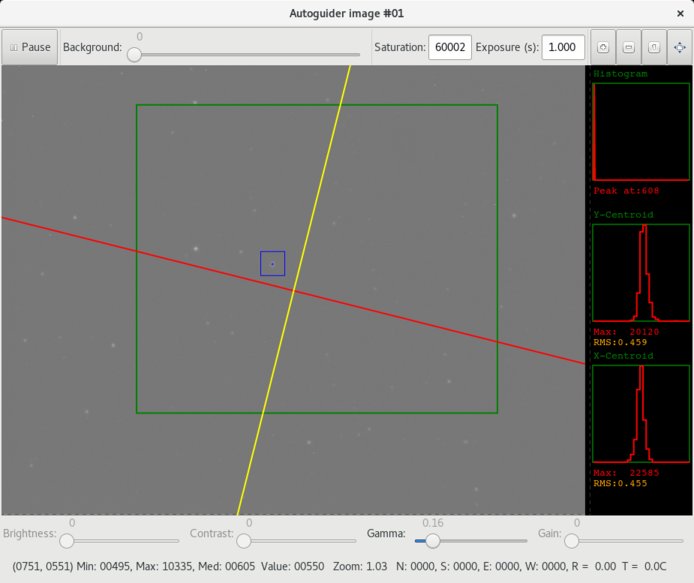This screenshot has height=583, width=694.
Task: Click the 'Med: 00605' status entry
Action: [227, 566]
